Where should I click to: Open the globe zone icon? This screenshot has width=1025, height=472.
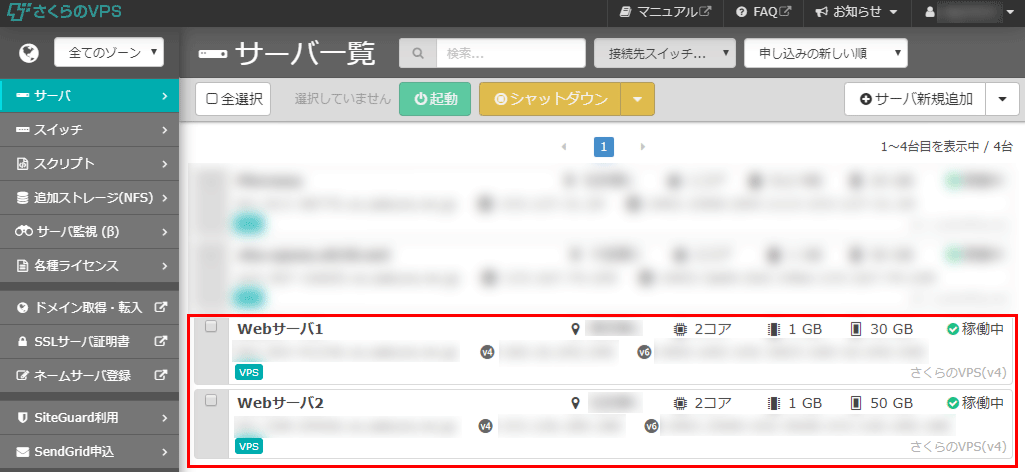(29, 53)
